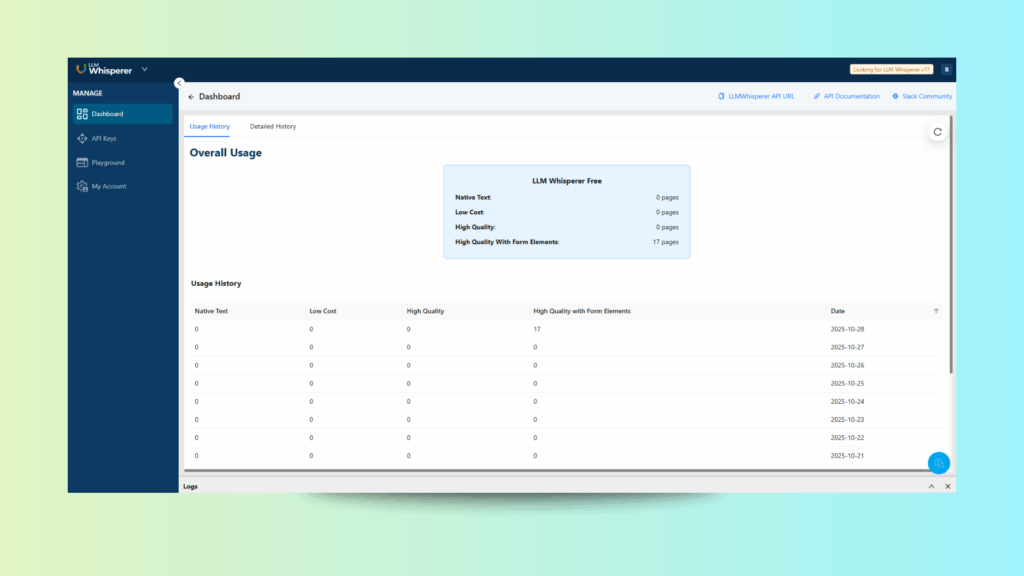Click the My Account gear icon

point(82,186)
